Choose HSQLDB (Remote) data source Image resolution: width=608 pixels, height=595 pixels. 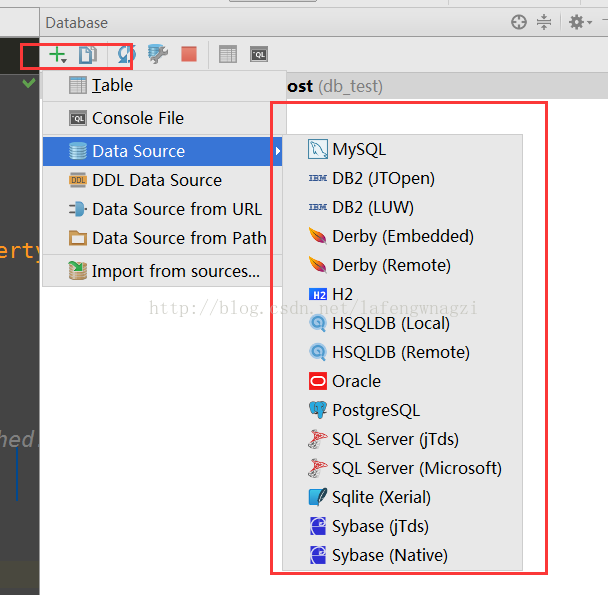coord(402,353)
